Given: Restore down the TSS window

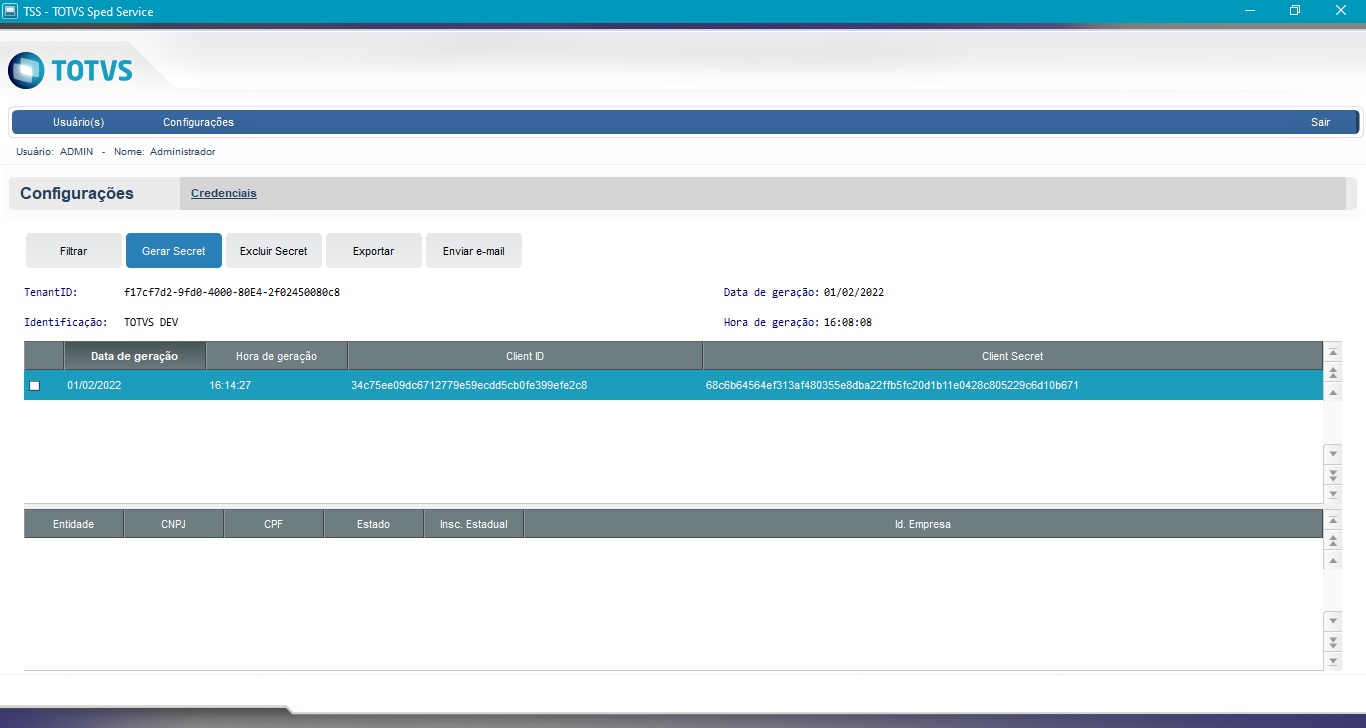Looking at the screenshot, I should [x=1295, y=11].
